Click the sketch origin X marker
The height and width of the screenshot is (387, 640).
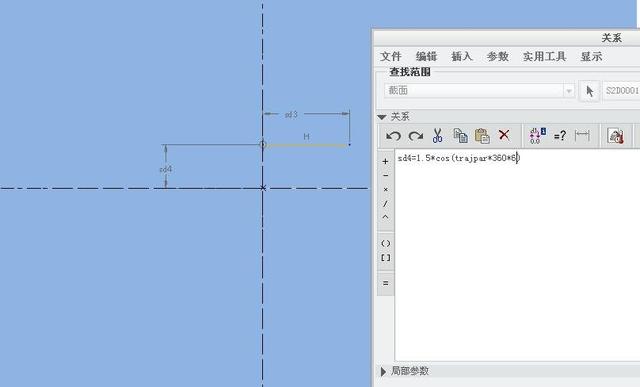tap(263, 188)
